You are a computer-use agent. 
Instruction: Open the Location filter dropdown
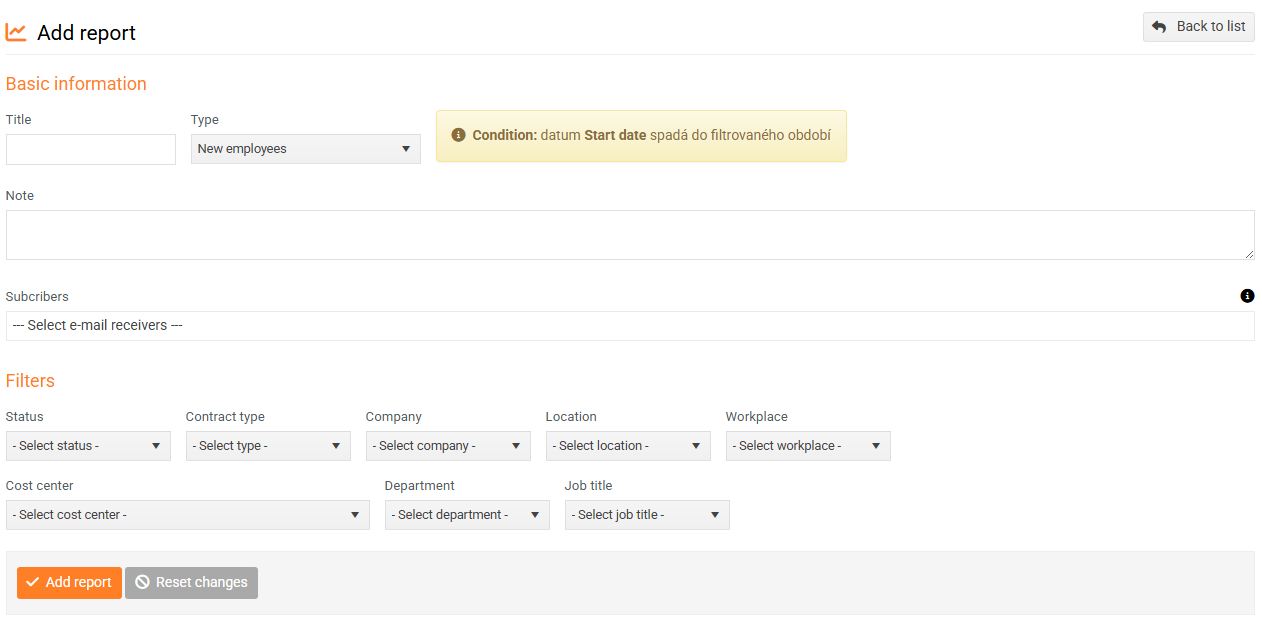pyautogui.click(x=628, y=446)
